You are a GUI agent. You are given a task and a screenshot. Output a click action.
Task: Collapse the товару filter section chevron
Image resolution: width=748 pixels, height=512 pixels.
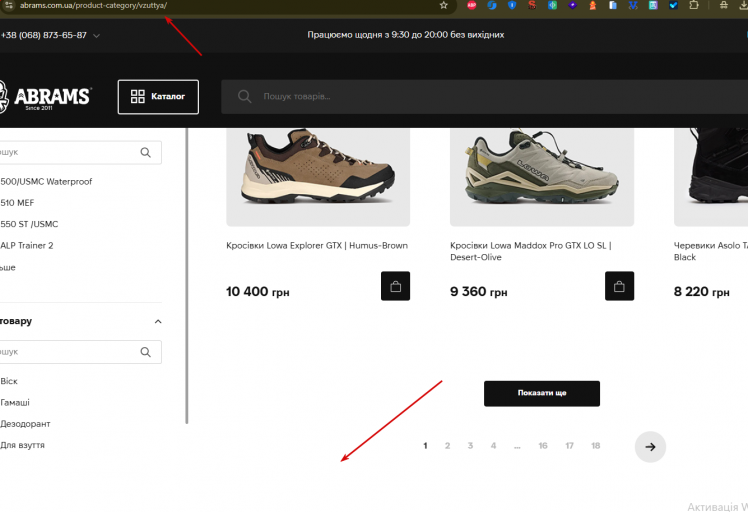pos(158,322)
